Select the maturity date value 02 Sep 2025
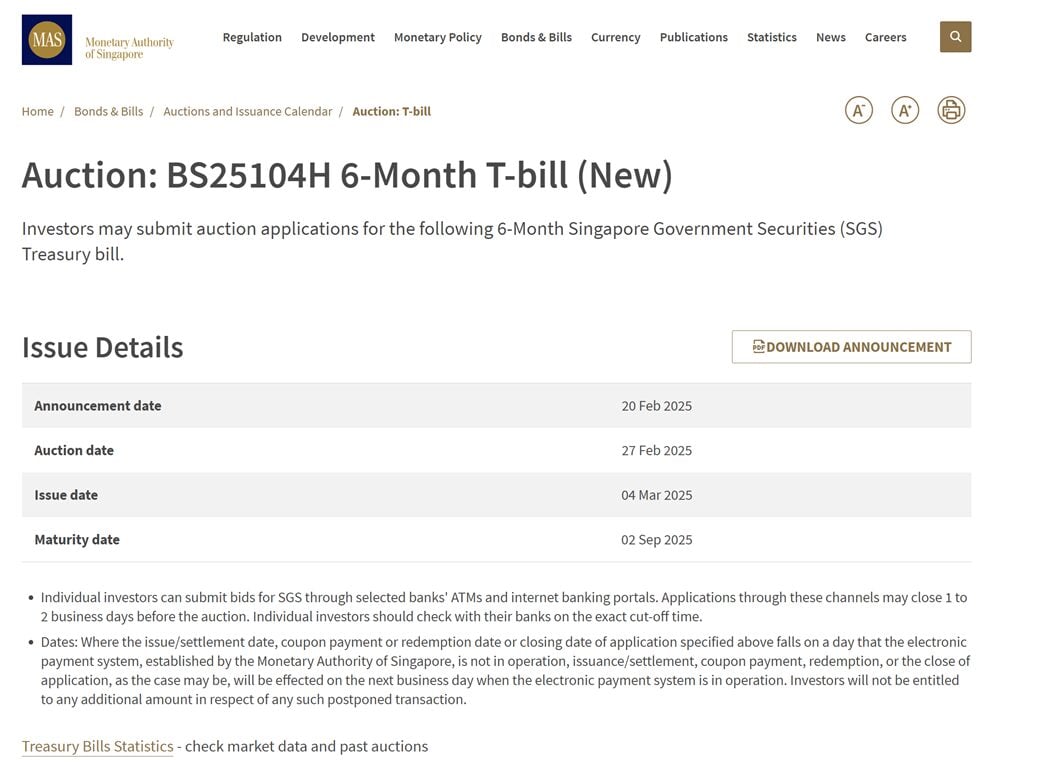The image size is (1053, 772). tap(657, 540)
